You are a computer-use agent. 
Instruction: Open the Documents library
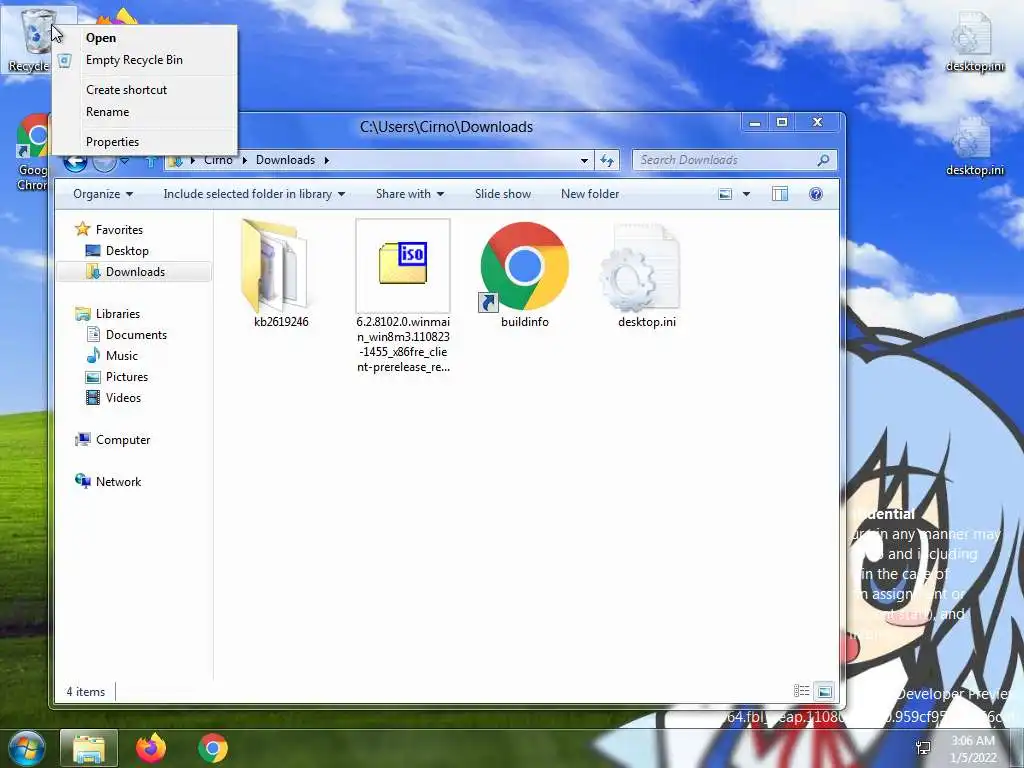click(136, 335)
